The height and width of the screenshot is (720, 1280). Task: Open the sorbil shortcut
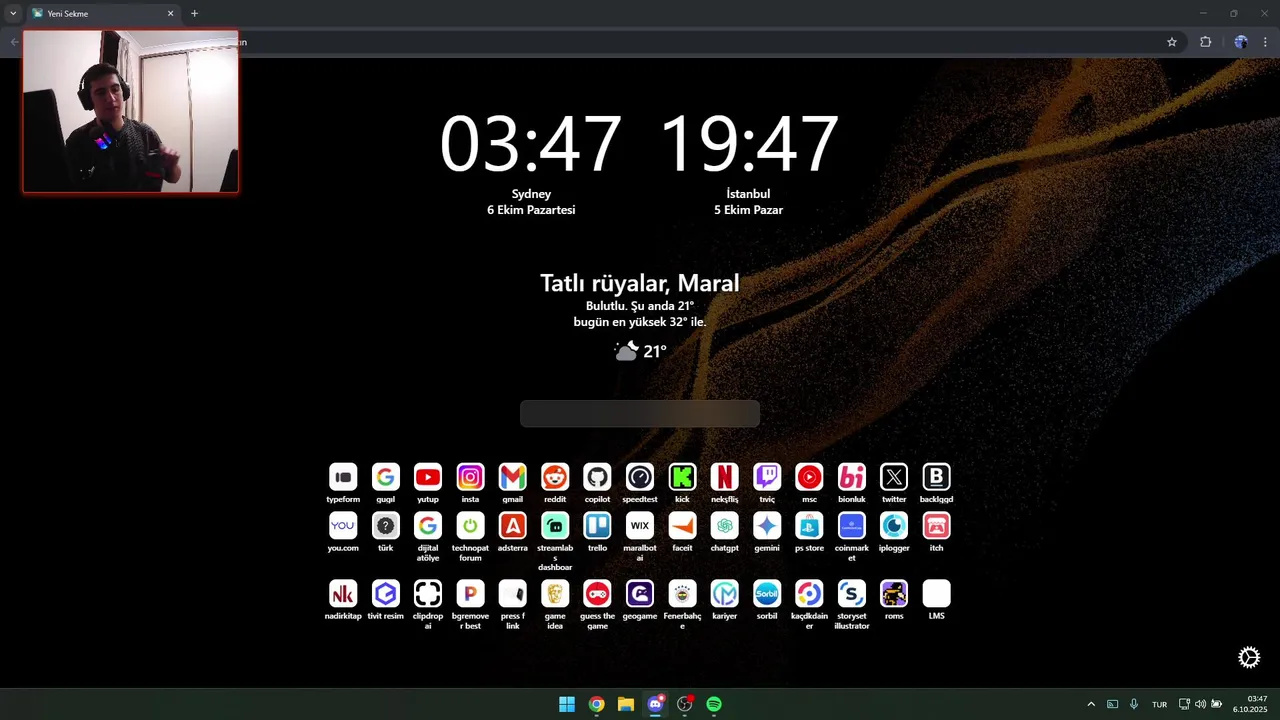coord(767,593)
